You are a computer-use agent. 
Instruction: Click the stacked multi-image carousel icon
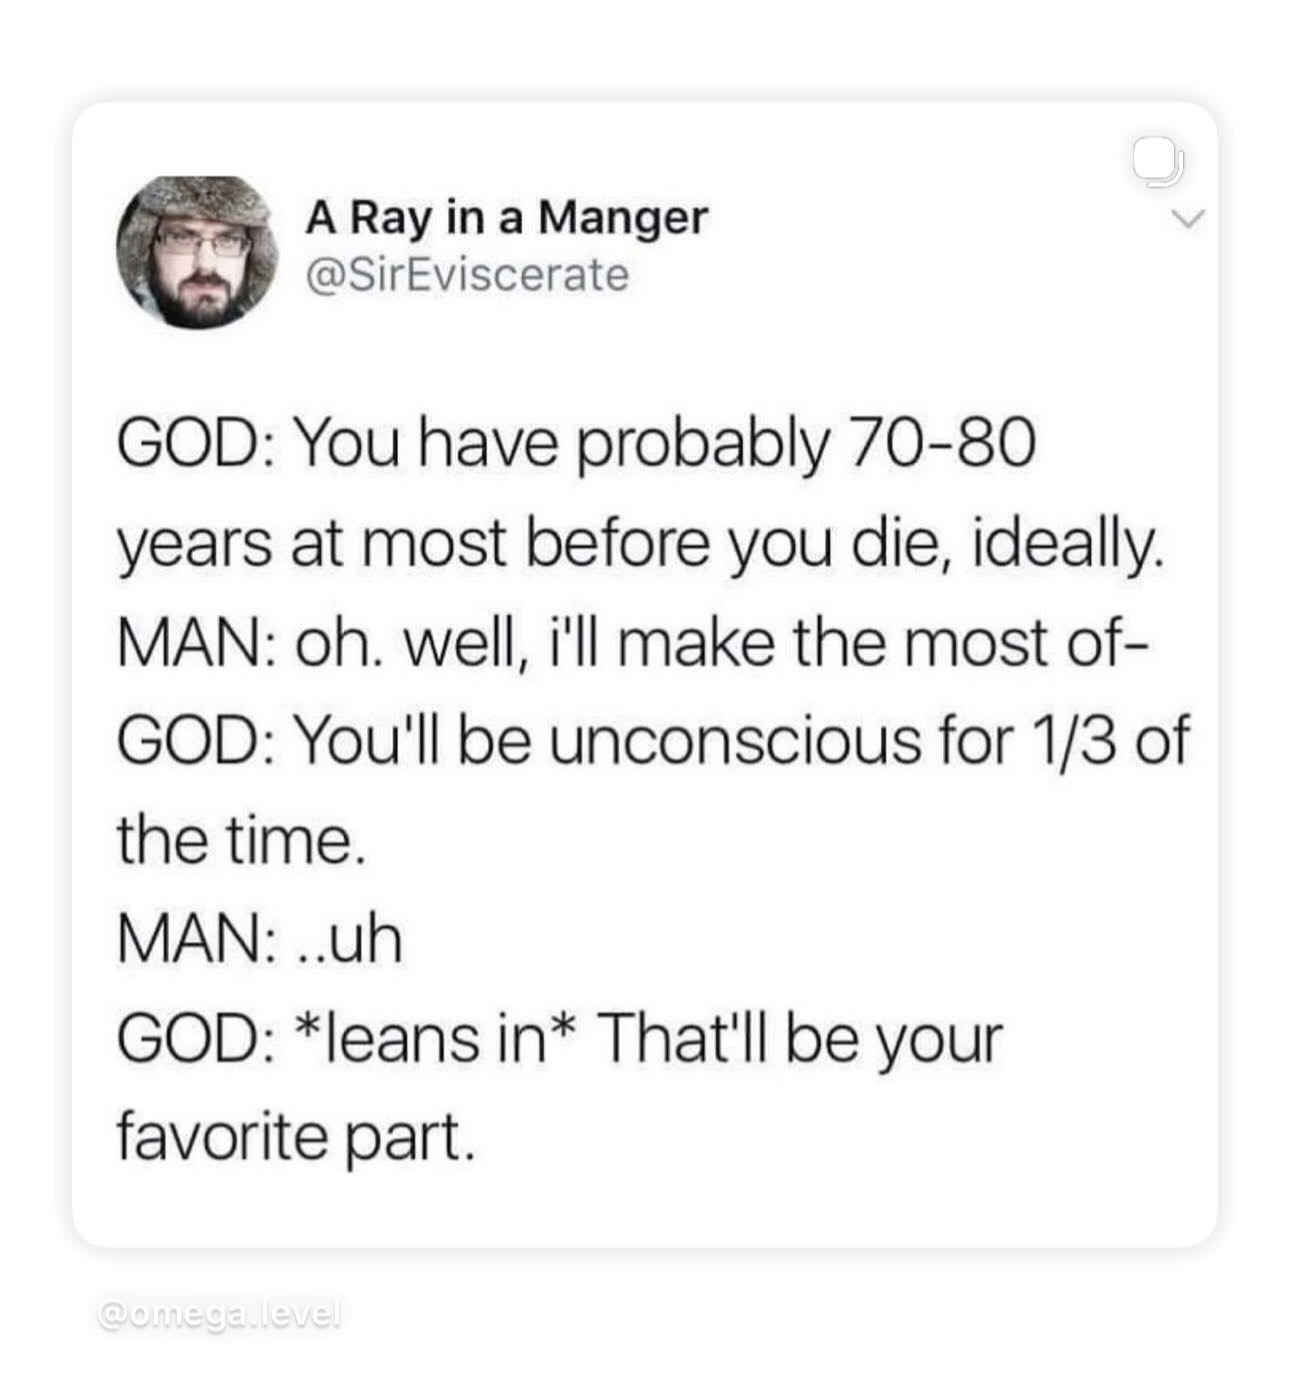tap(1159, 166)
